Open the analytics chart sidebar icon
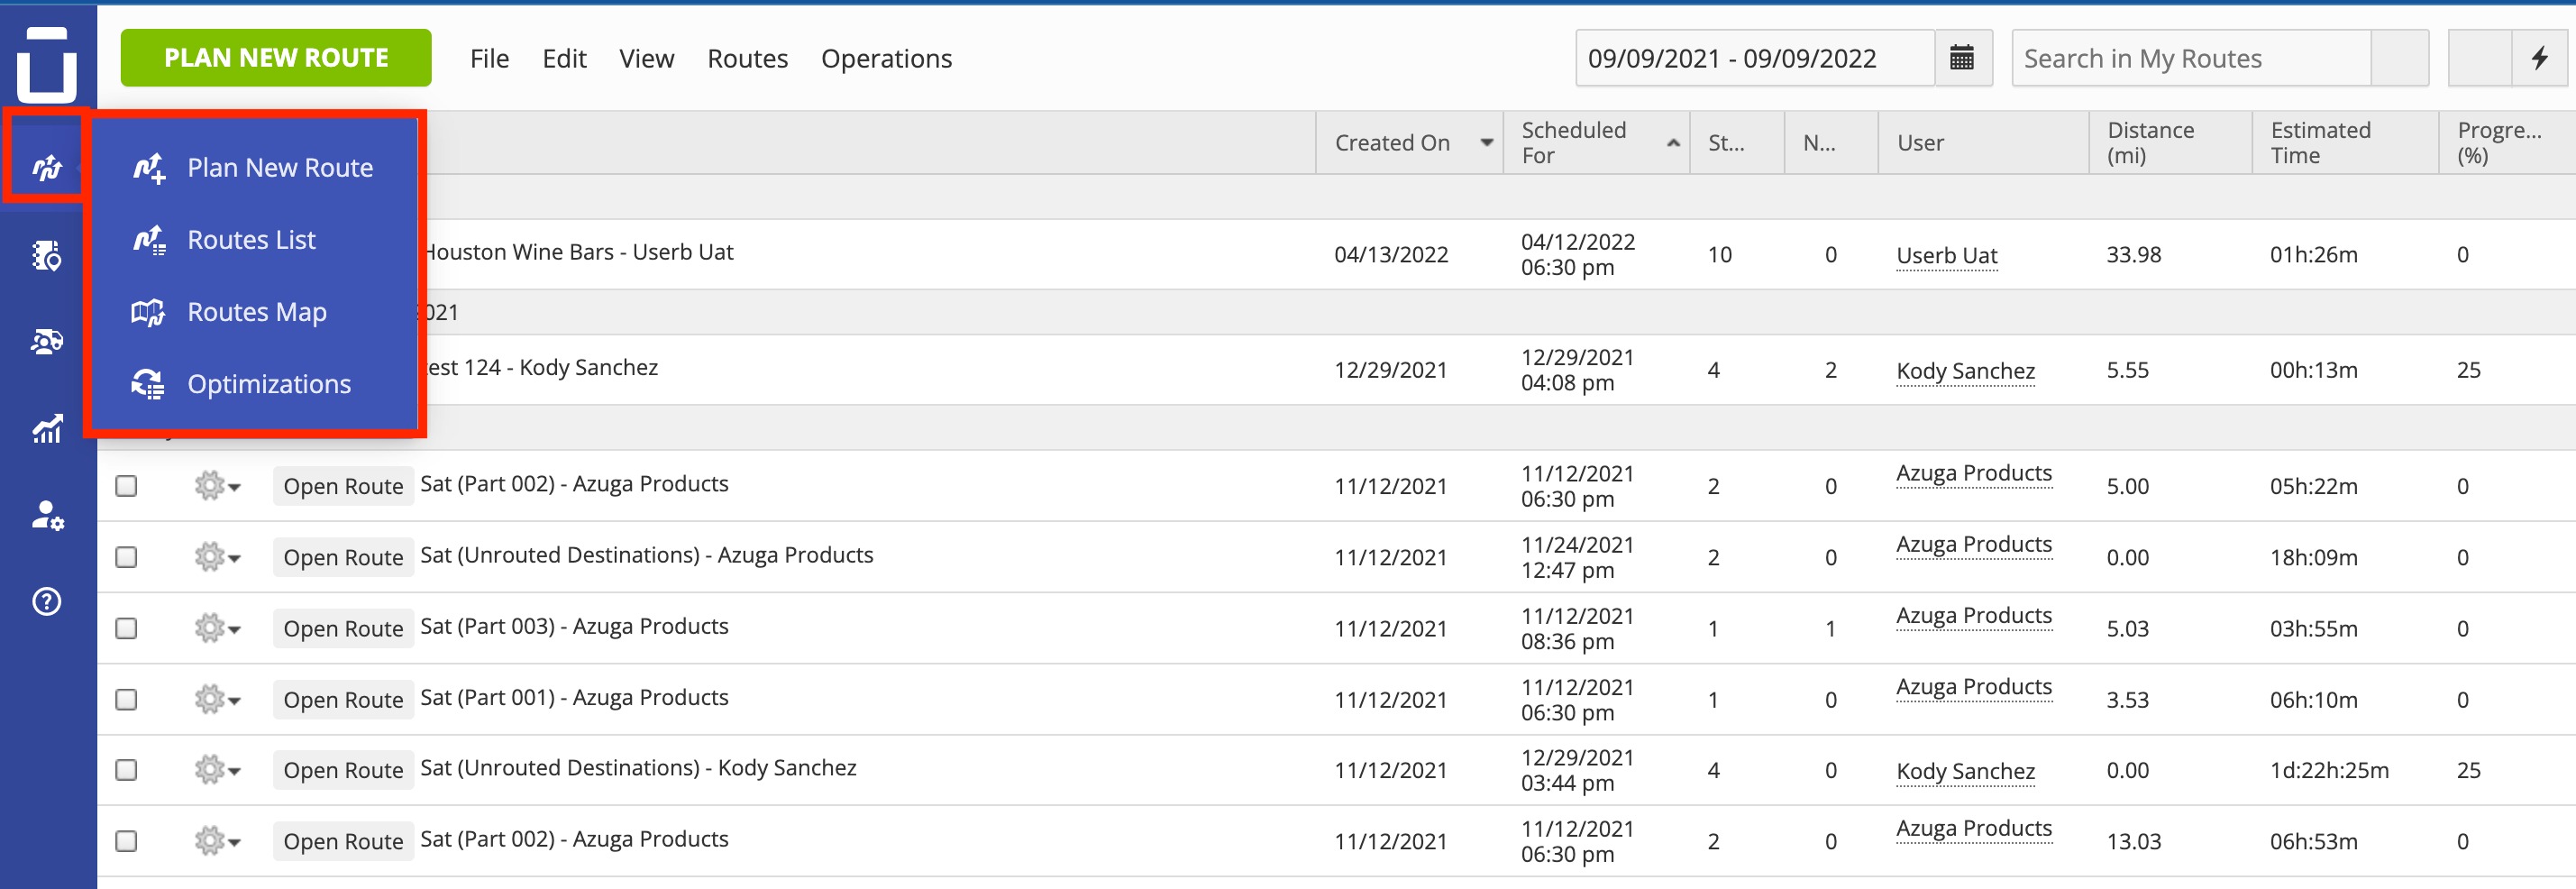 point(47,429)
